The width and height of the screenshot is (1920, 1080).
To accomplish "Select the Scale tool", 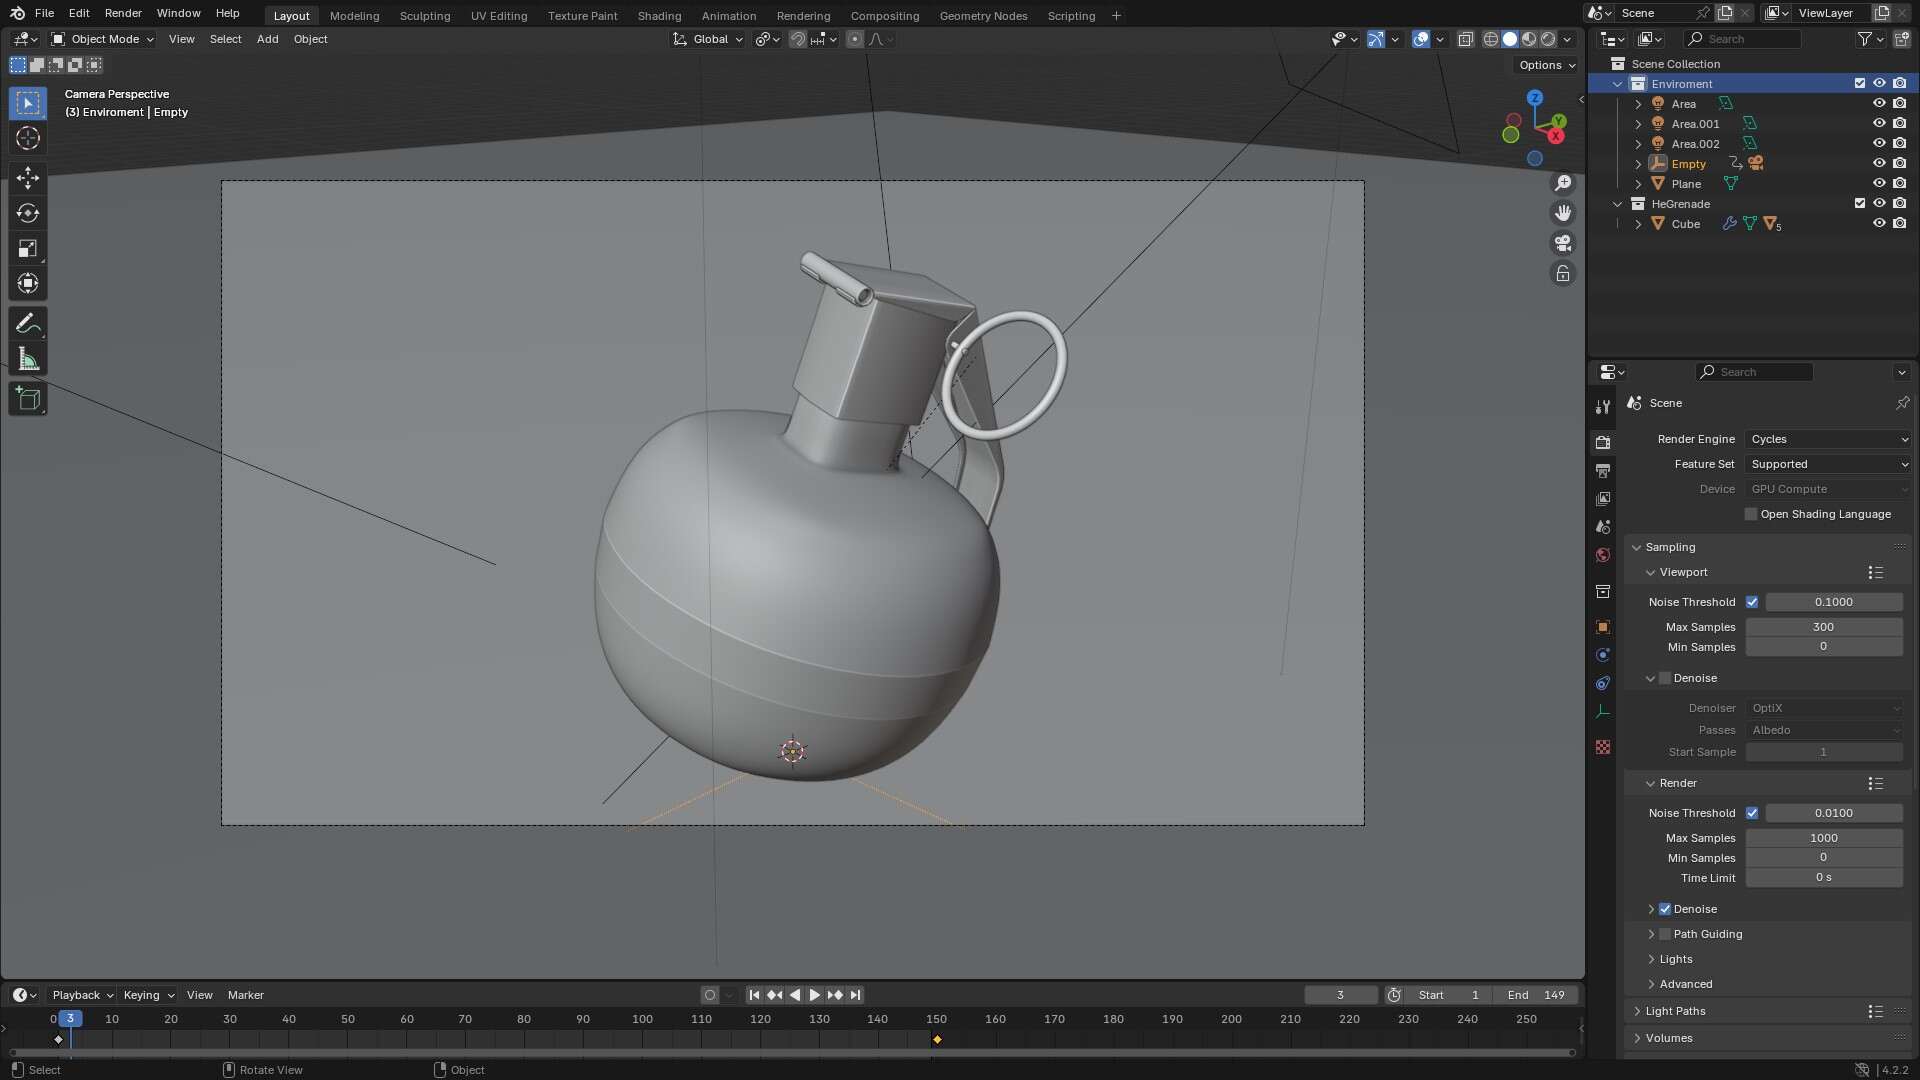I will click(28, 248).
